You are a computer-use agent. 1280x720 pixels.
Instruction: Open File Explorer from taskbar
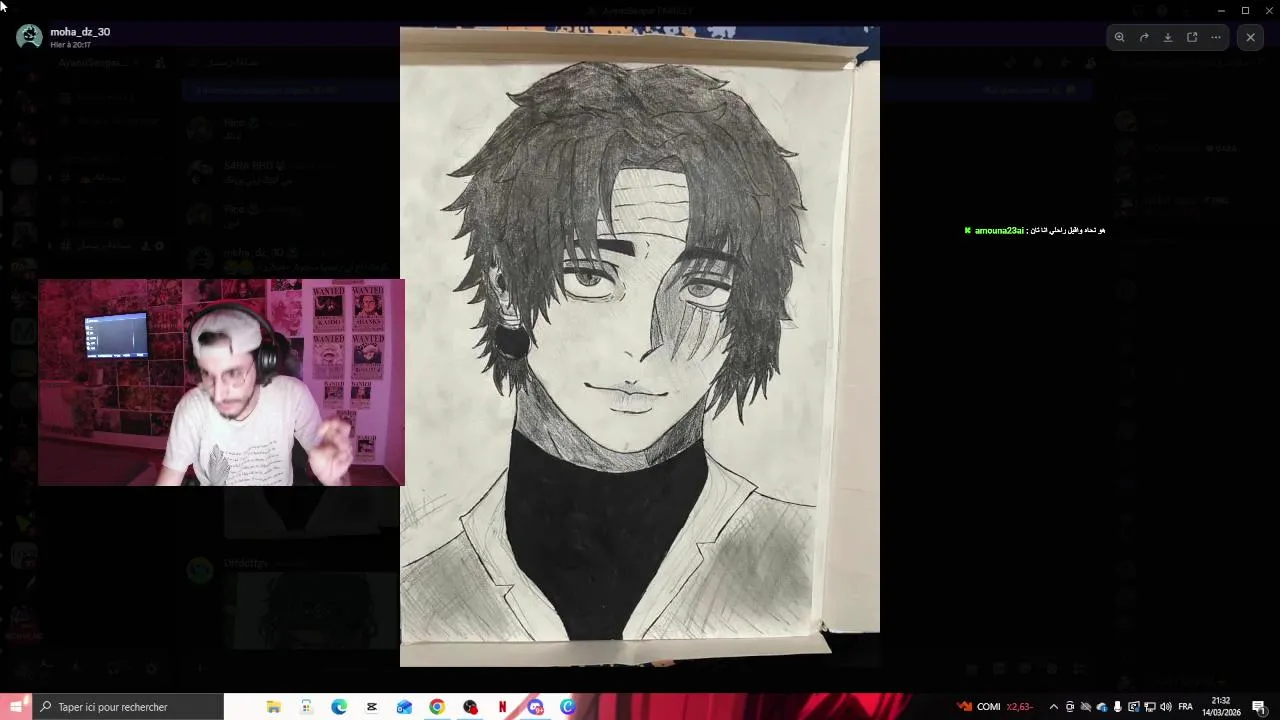pyautogui.click(x=274, y=707)
